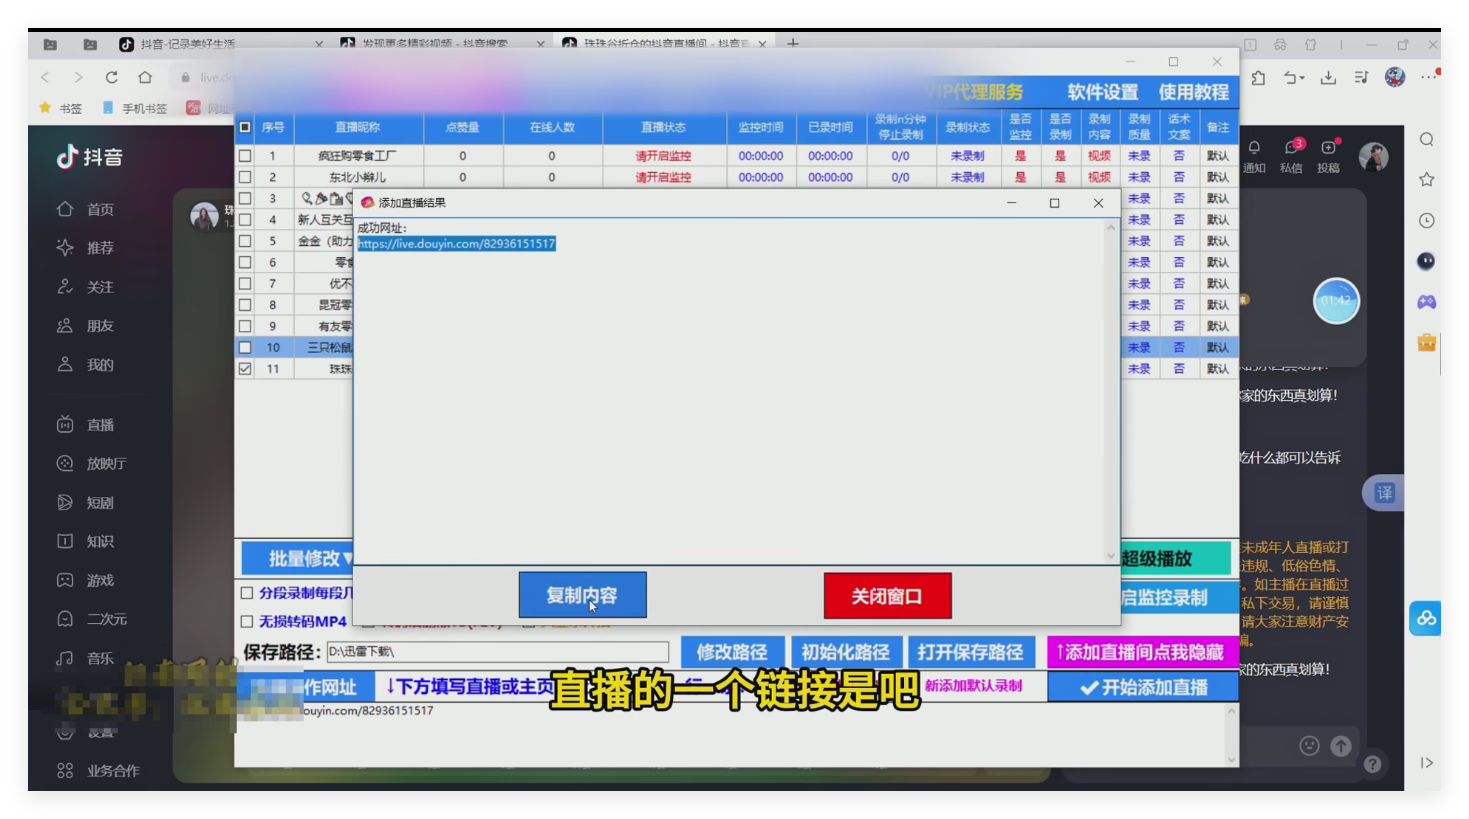Click the help question mark icon
Image resolution: width=1469 pixels, height=819 pixels.
1373,764
